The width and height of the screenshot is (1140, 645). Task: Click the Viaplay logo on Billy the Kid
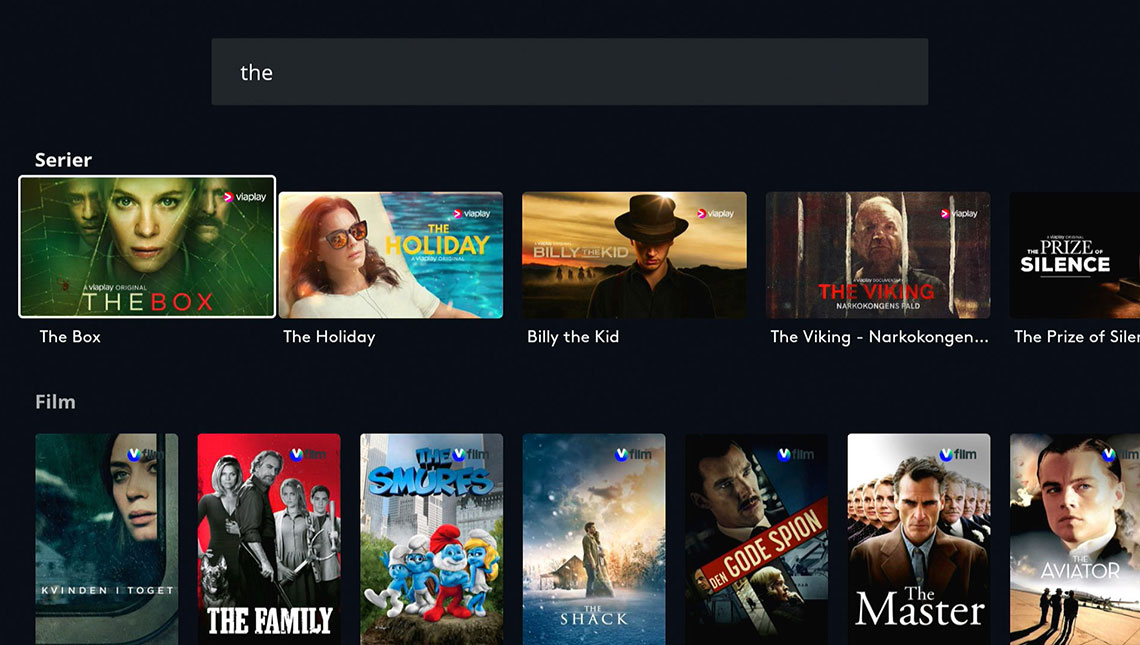(716, 214)
